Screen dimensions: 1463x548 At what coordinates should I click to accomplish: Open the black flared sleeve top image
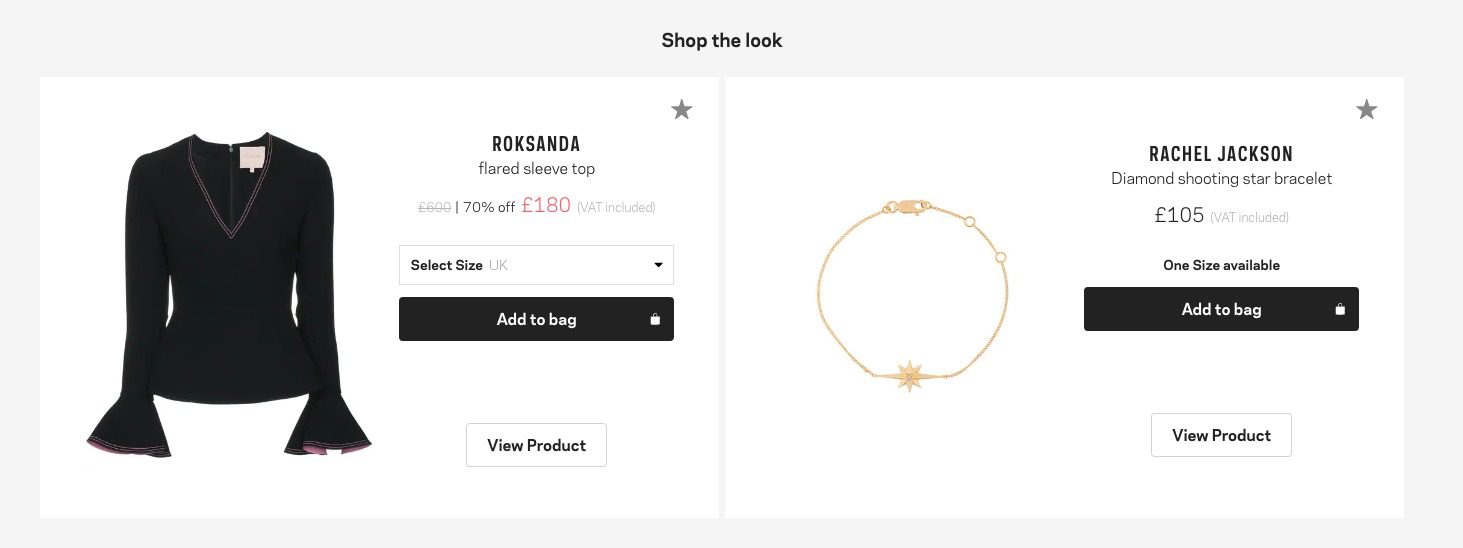click(229, 295)
